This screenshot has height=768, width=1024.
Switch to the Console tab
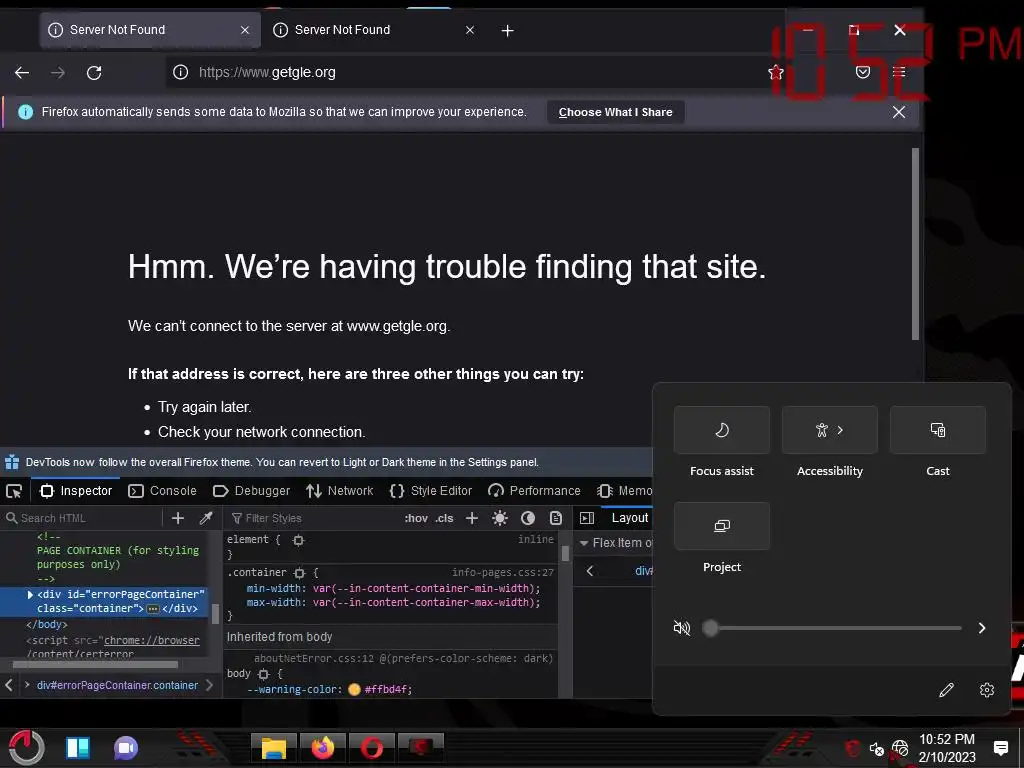pos(163,491)
